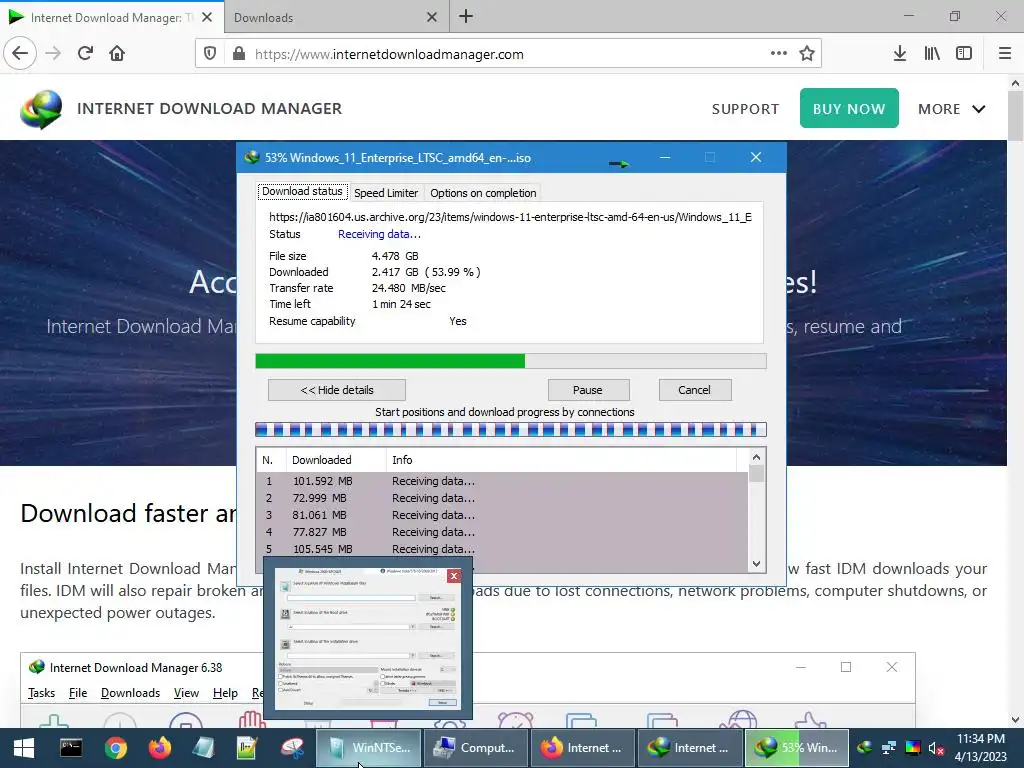Click the Downloaded column header

[x=336, y=460]
